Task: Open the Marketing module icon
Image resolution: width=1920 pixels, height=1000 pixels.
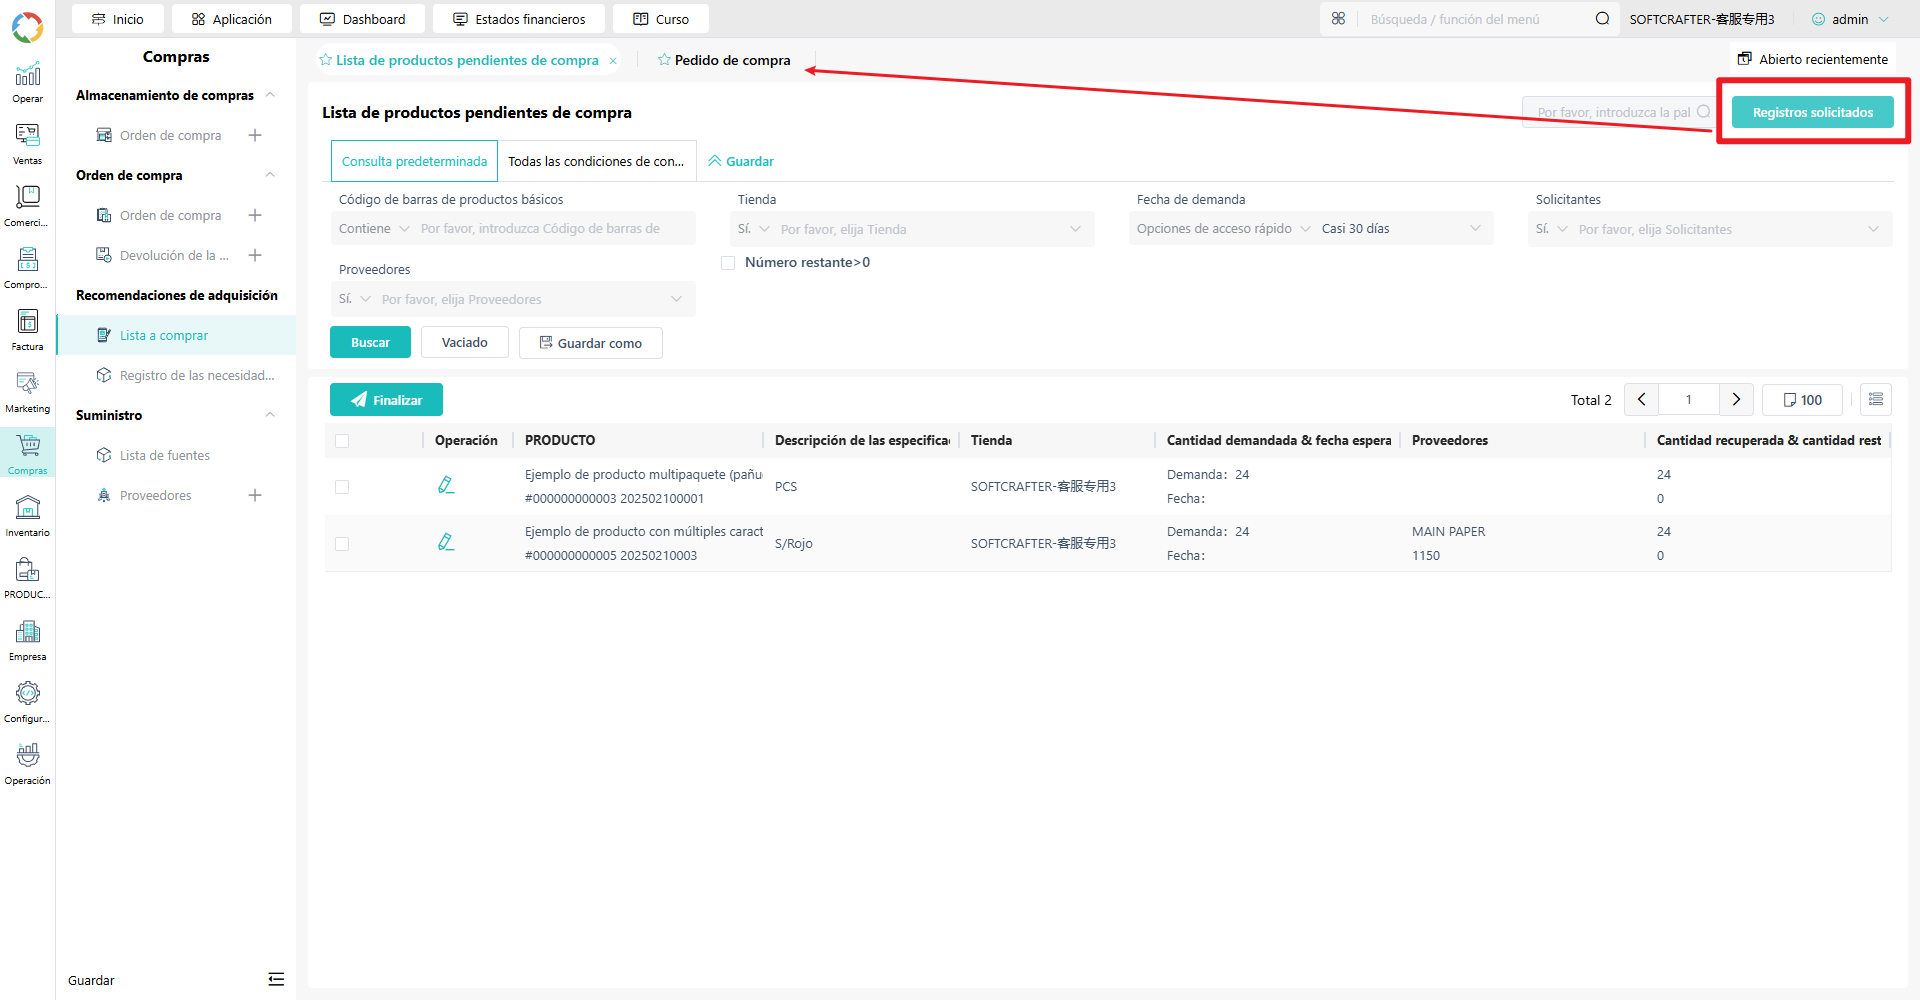Action: tap(27, 391)
